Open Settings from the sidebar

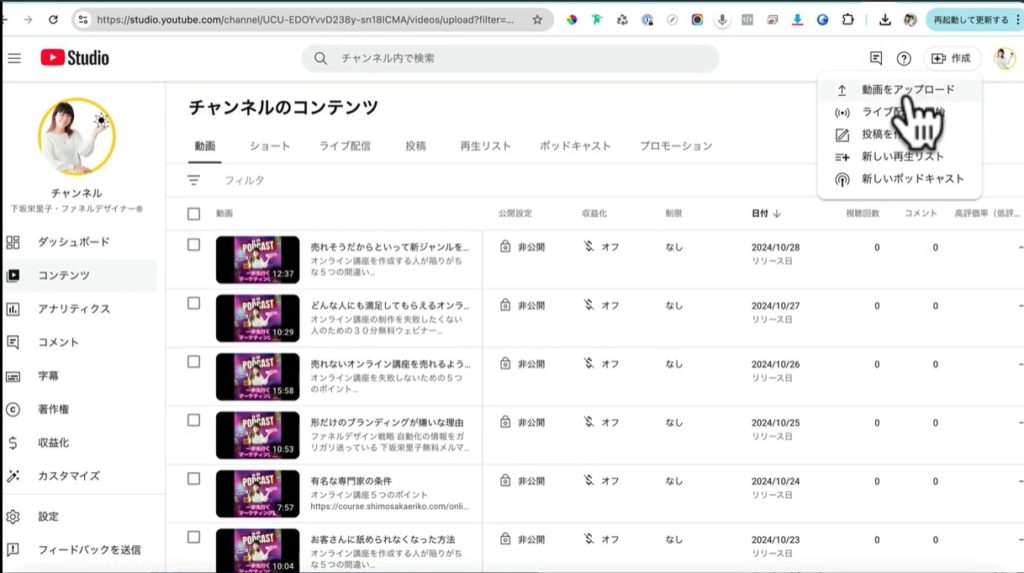point(48,516)
